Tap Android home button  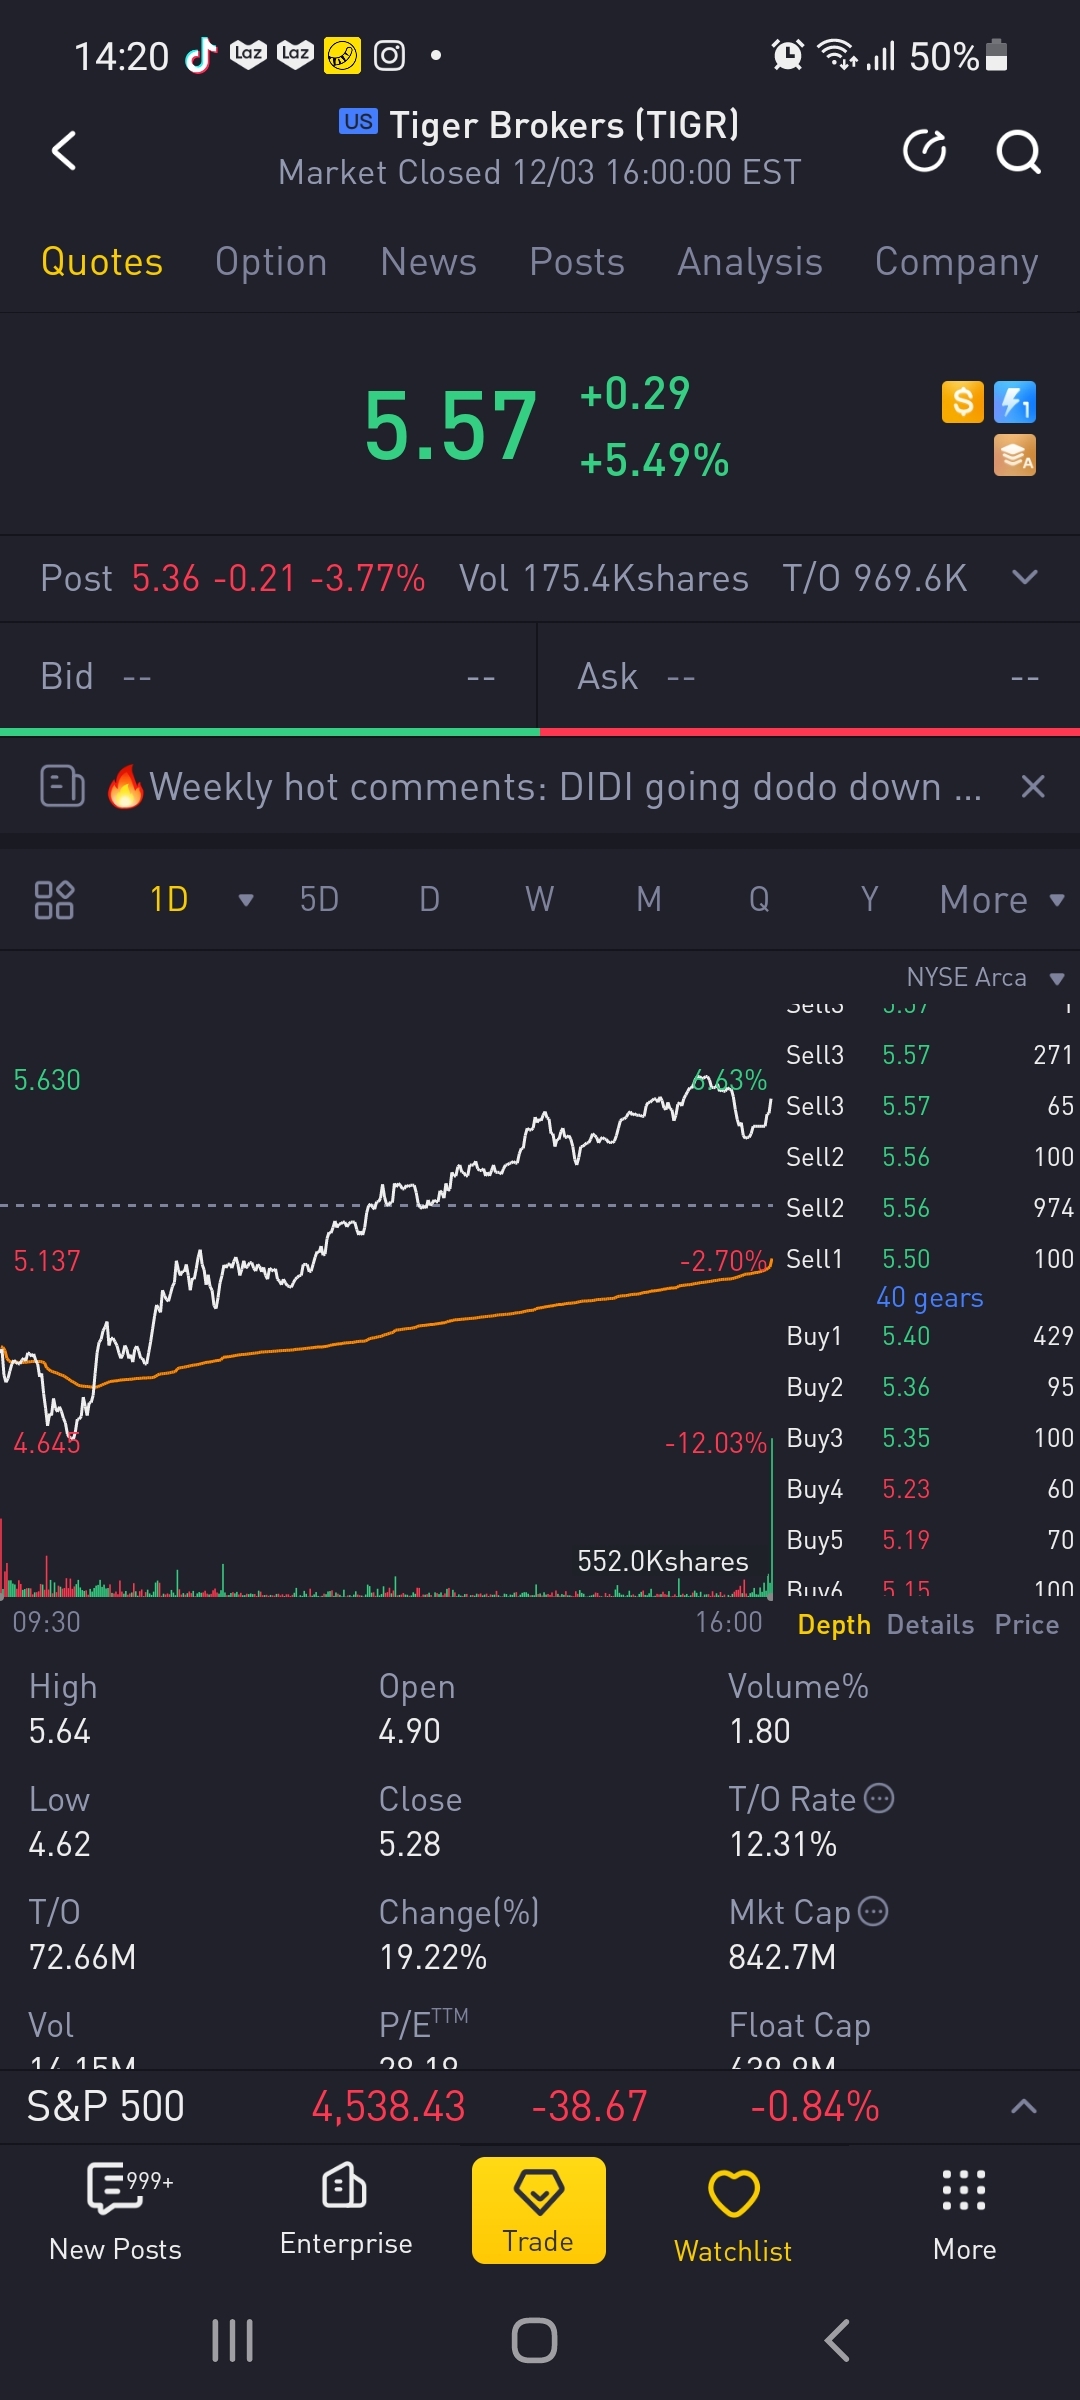(534, 2341)
